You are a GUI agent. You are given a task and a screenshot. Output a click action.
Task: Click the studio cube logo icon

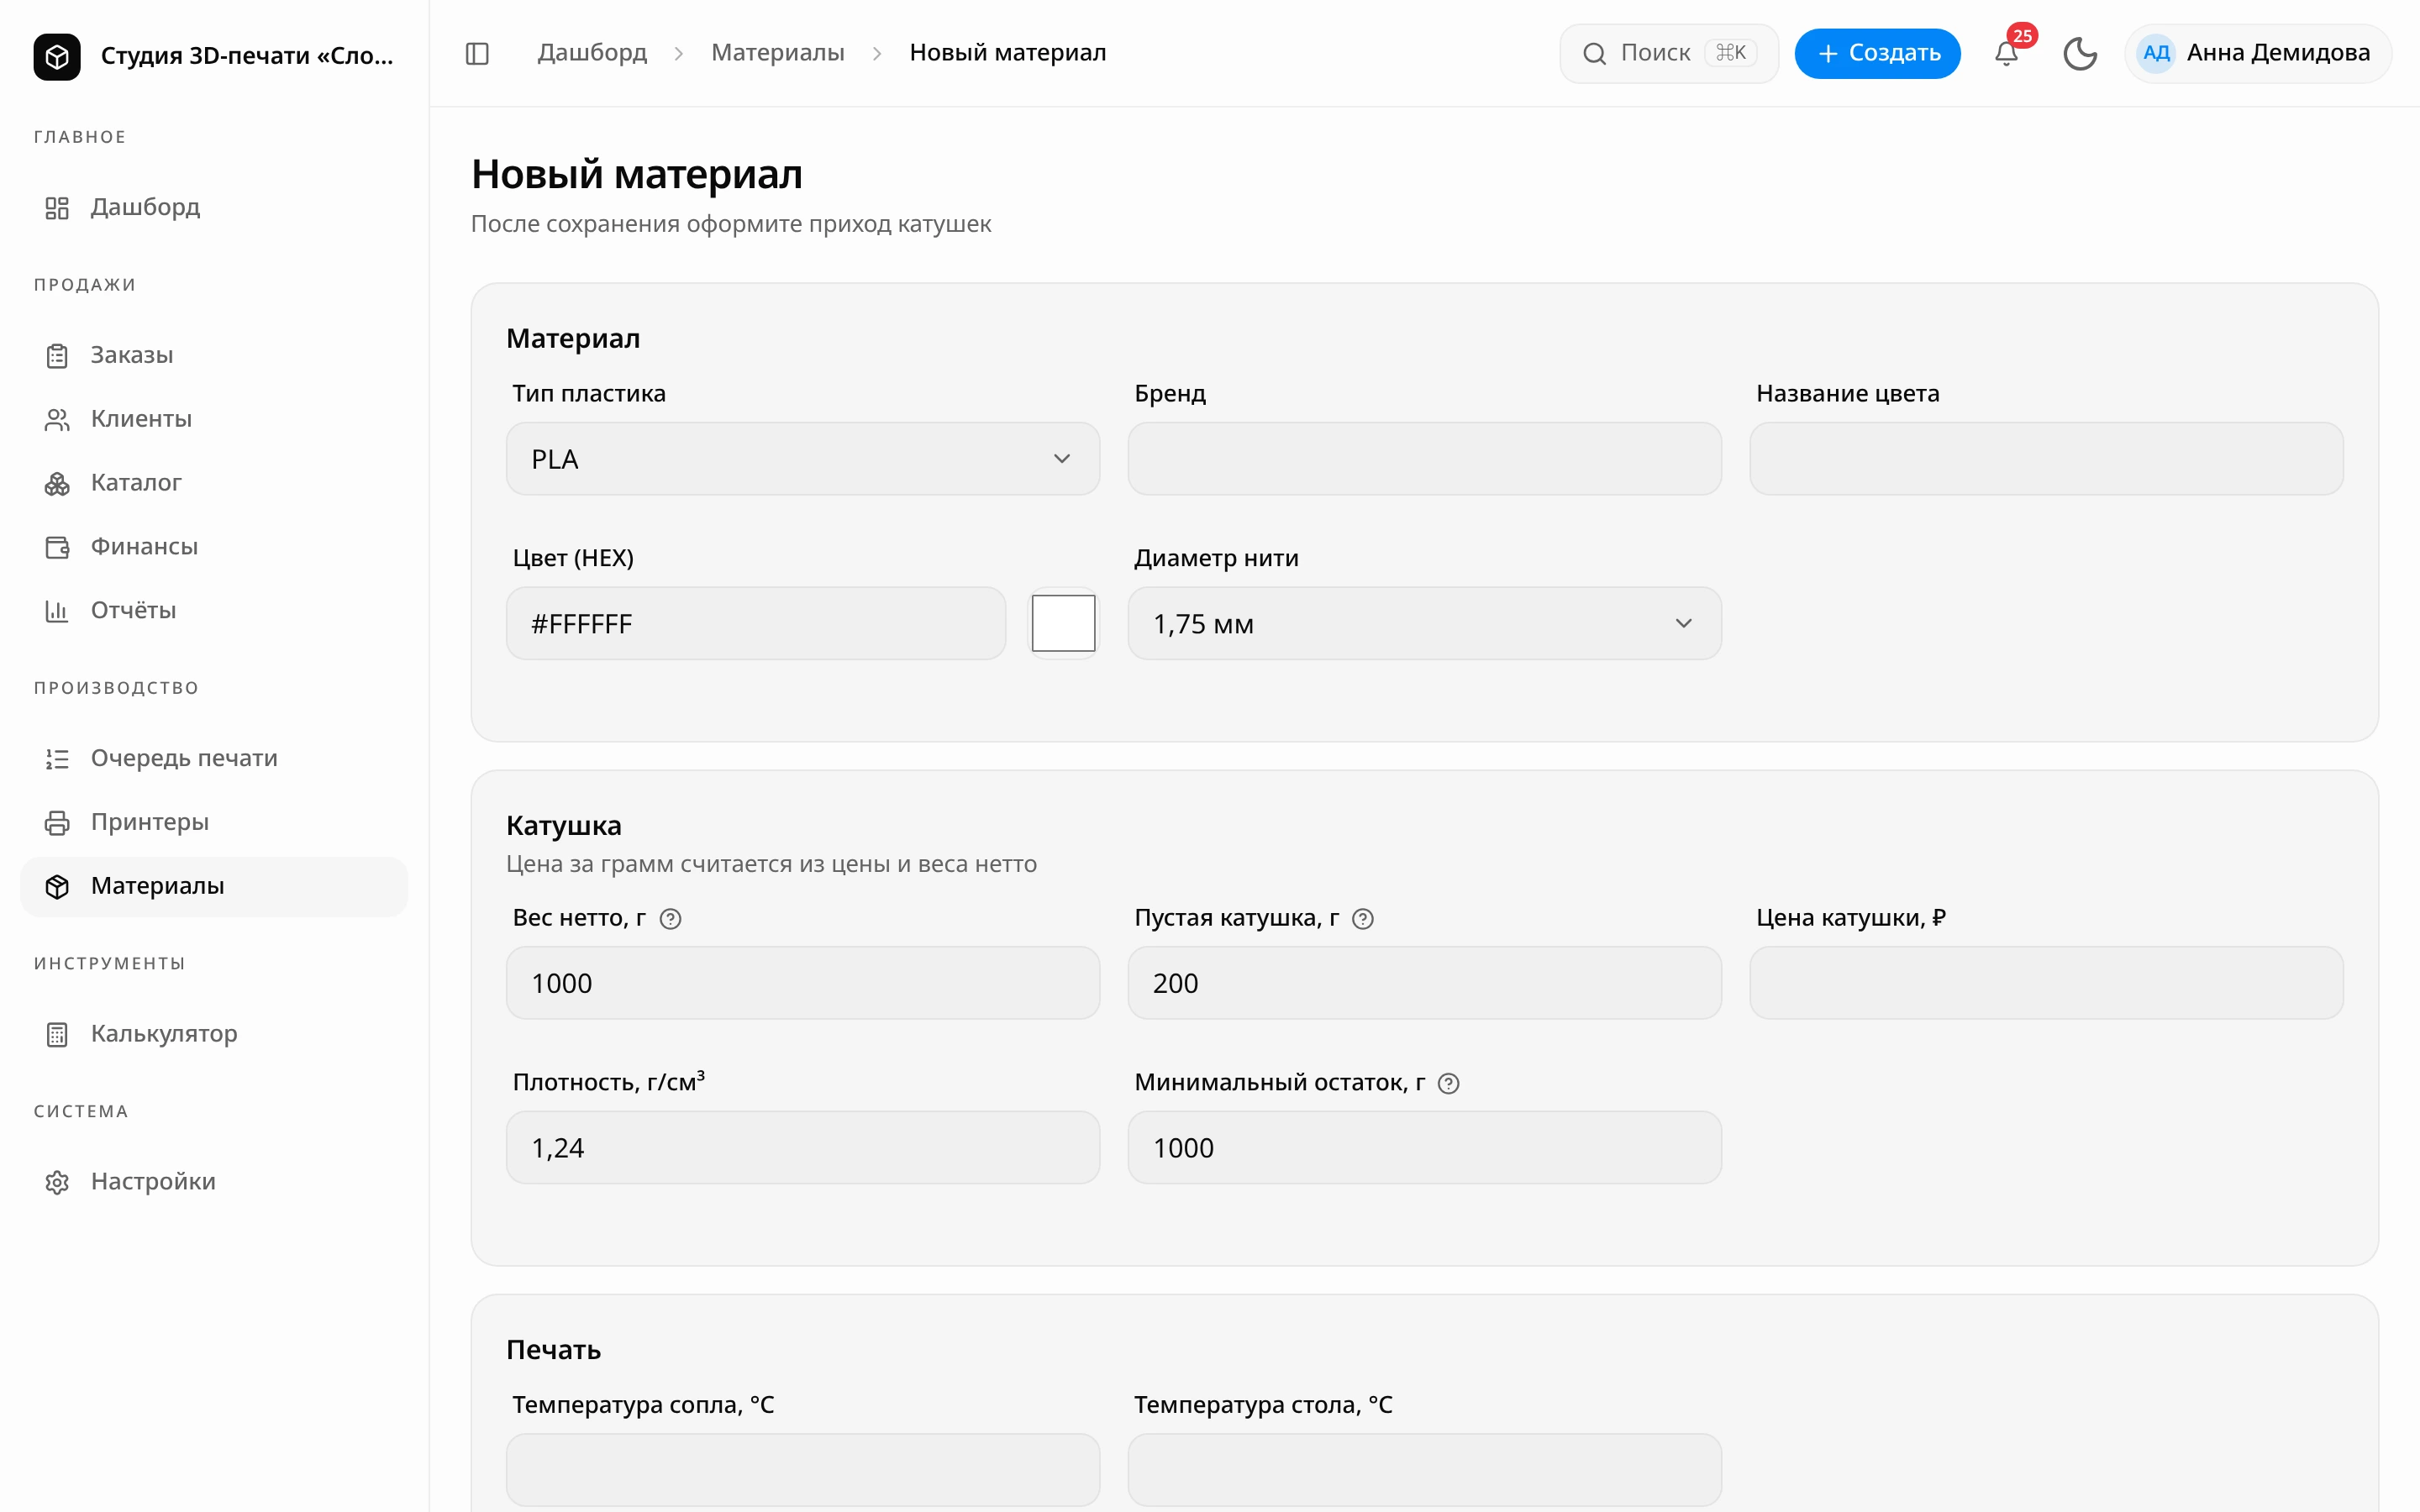57,56
